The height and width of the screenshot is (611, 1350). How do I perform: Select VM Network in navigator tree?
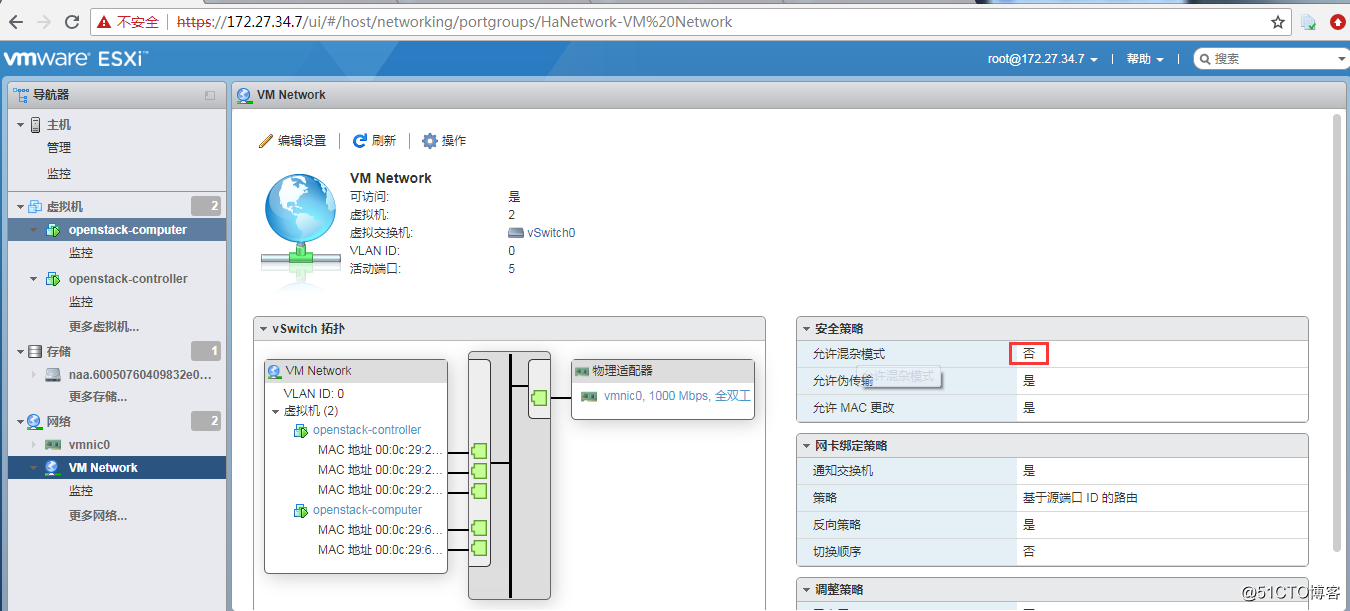117,468
